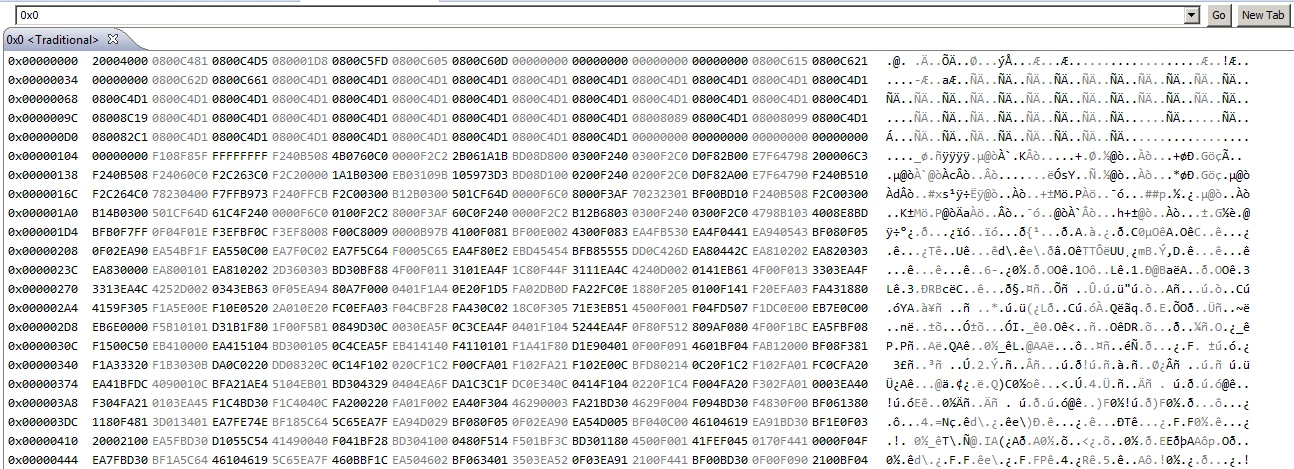Image resolution: width=1294 pixels, height=469 pixels.
Task: Select the 0x0 <Traditional> rendering tab
Action: point(53,40)
